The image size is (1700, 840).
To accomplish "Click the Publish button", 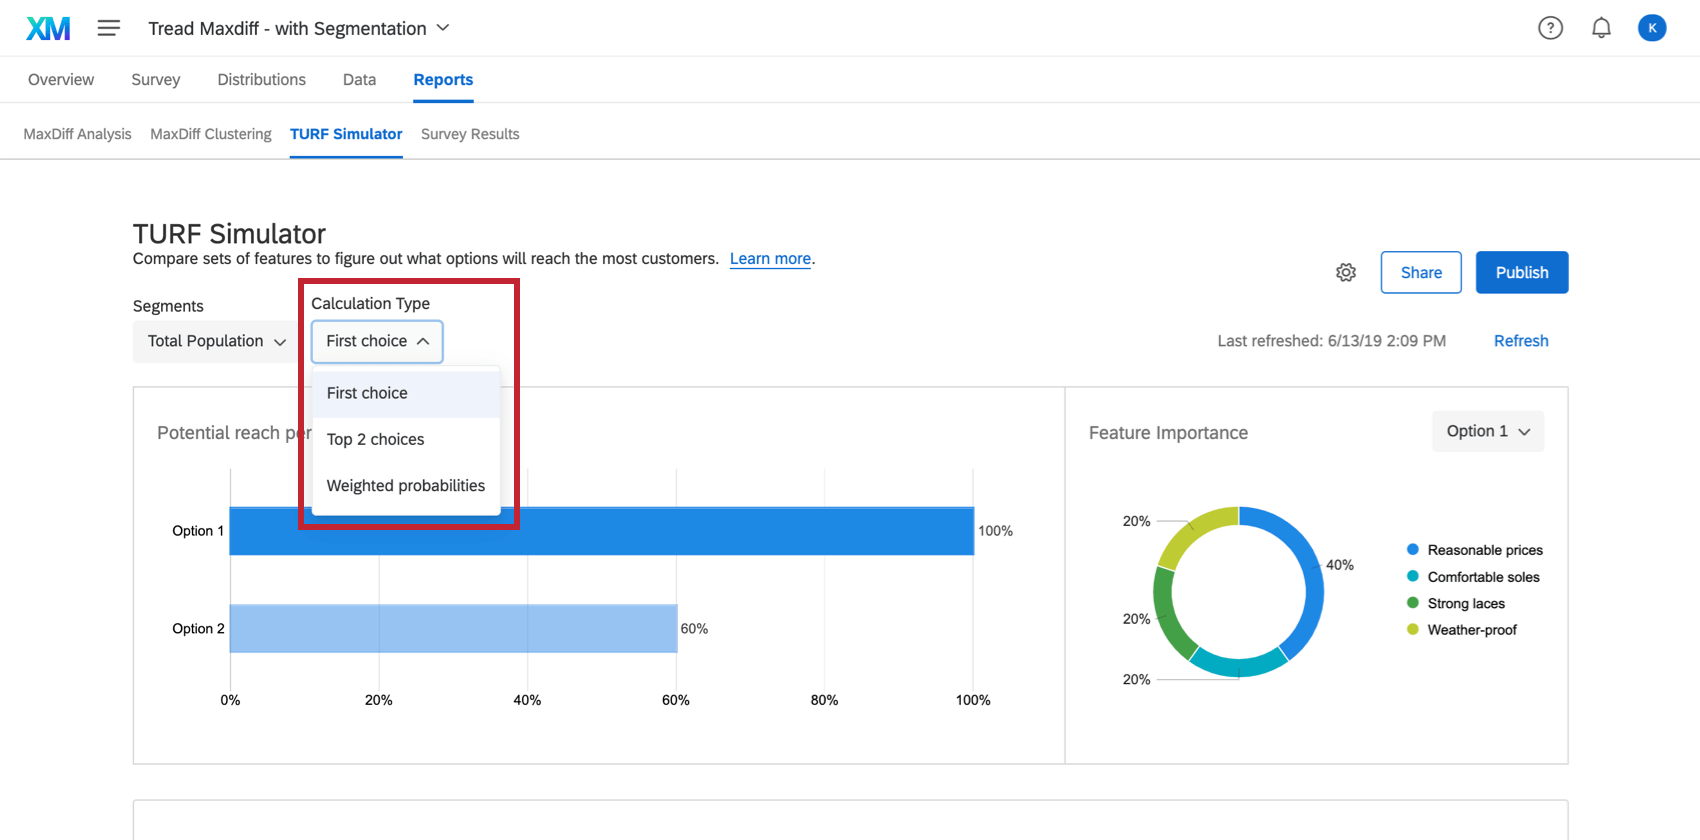I will (x=1521, y=273).
